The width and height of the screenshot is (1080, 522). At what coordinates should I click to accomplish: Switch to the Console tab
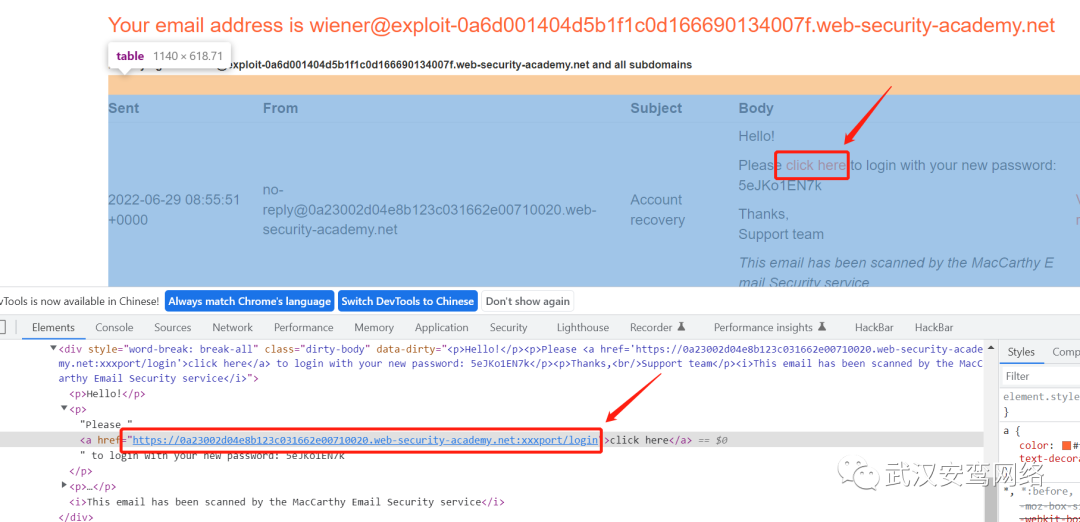(114, 328)
